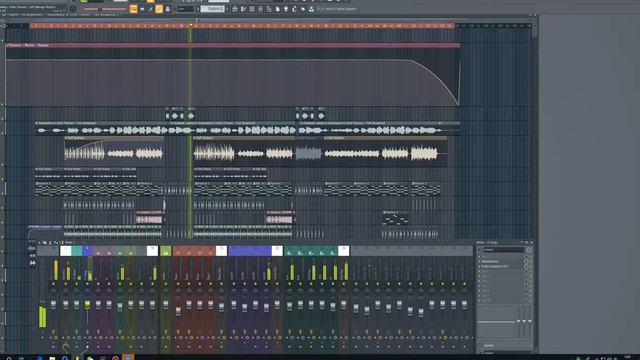640x360 pixels.
Task: Click the lowest fader in the red track group
Action: [178, 311]
